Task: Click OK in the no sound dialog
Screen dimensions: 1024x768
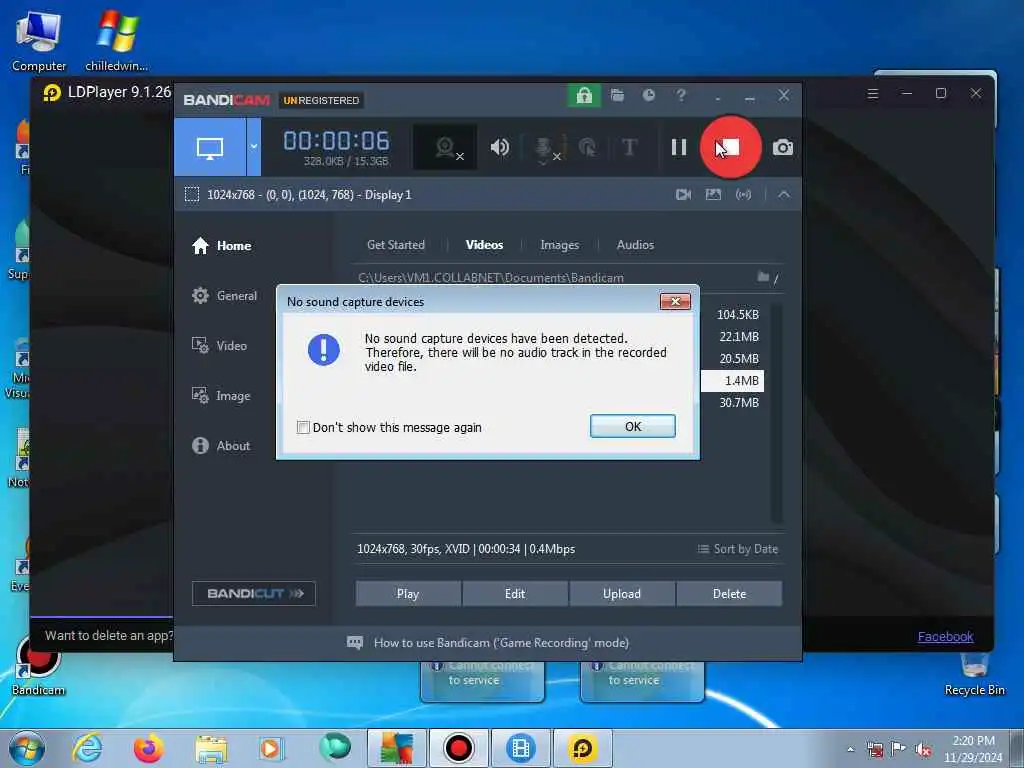Action: 633,426
